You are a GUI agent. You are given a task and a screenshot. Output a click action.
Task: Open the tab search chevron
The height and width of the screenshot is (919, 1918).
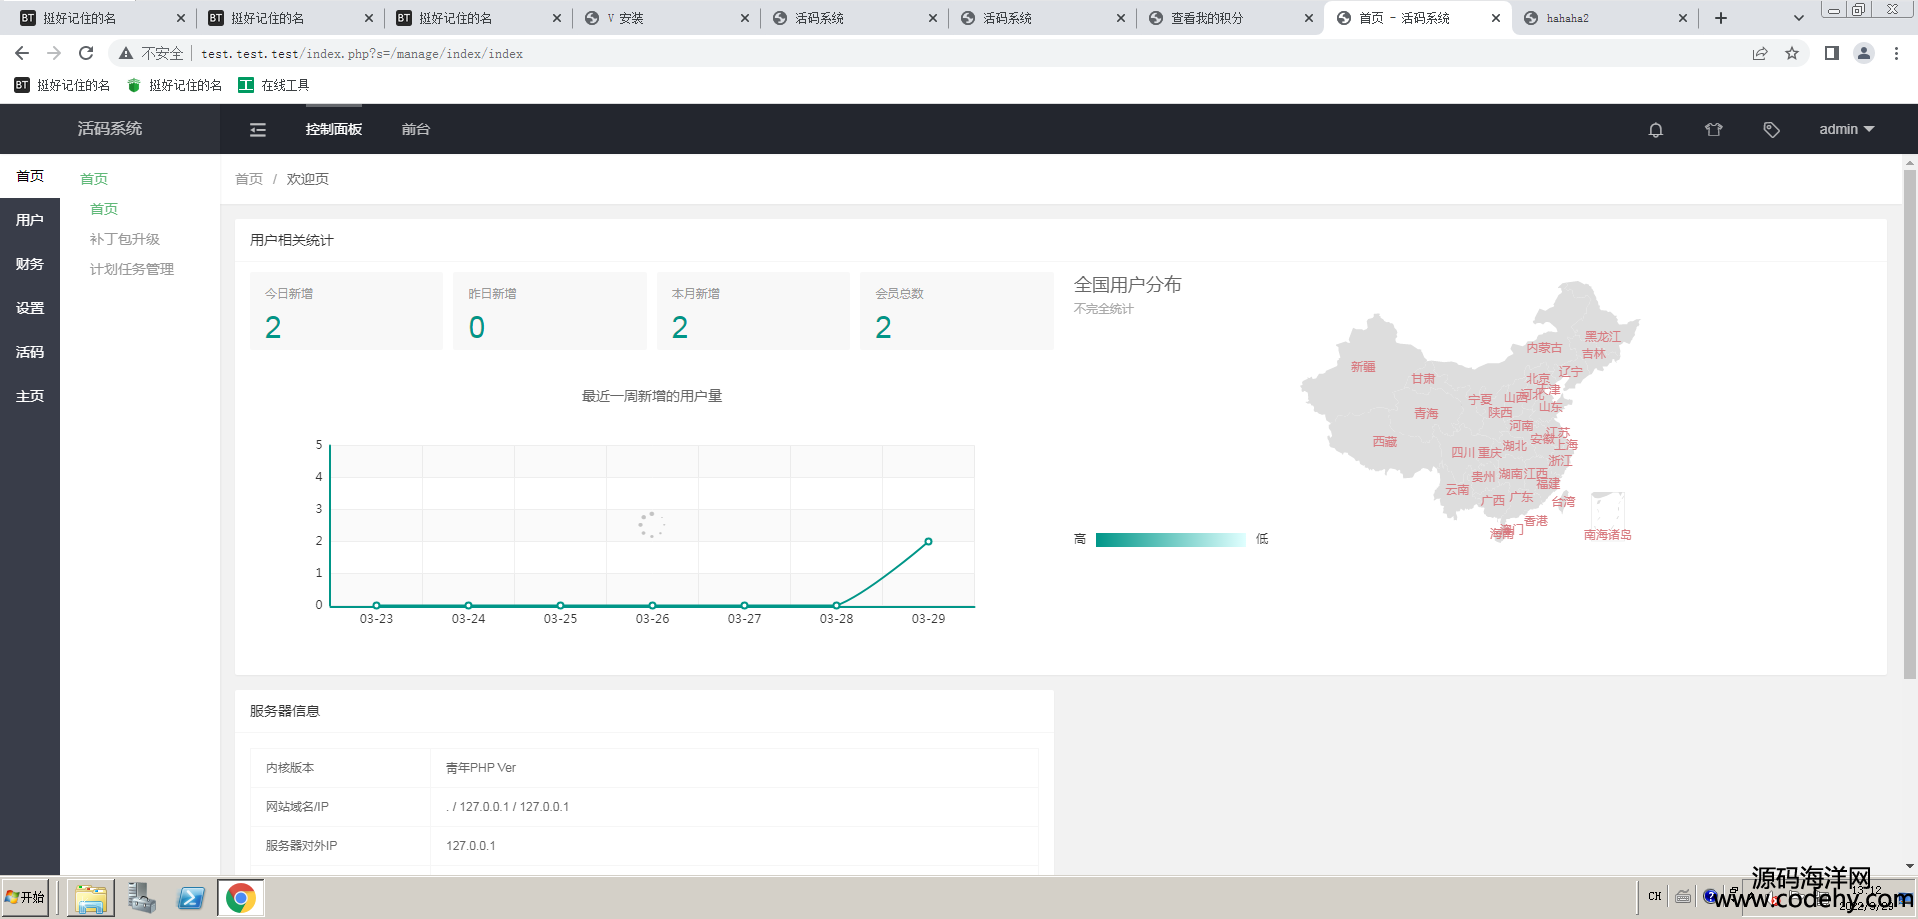pos(1799,18)
